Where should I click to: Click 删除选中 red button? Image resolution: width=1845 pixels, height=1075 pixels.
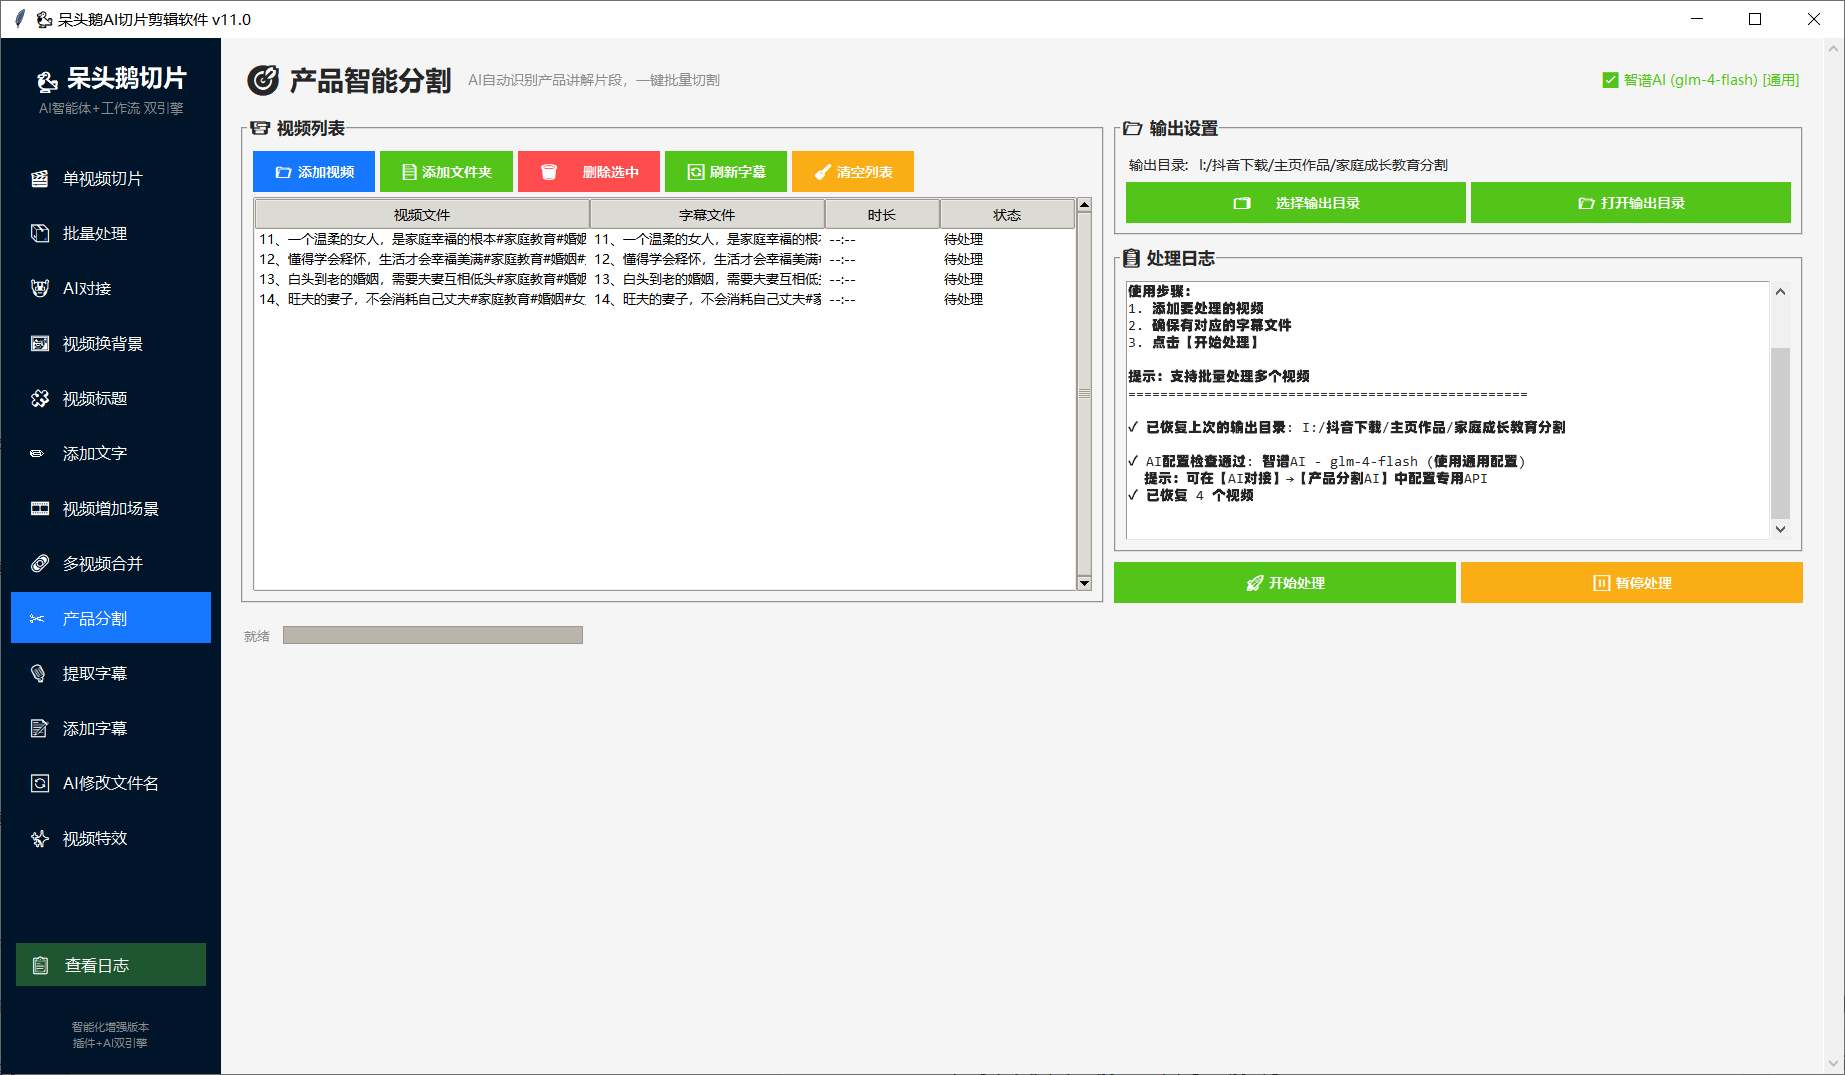589,172
